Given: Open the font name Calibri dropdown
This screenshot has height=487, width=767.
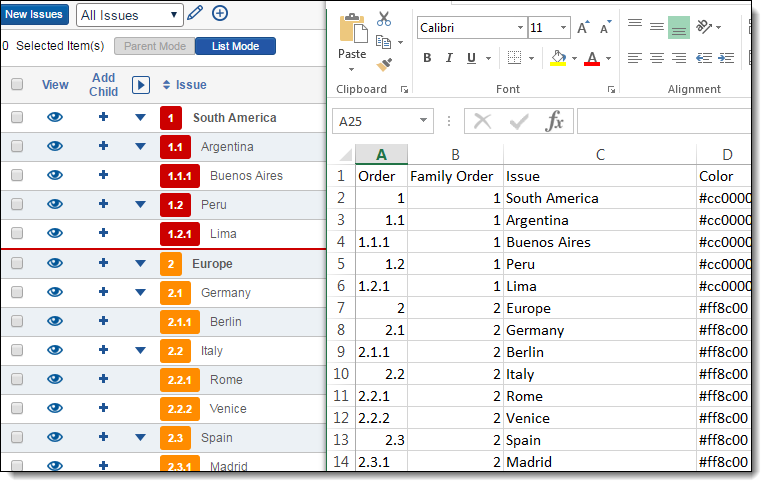Looking at the screenshot, I should (520, 28).
